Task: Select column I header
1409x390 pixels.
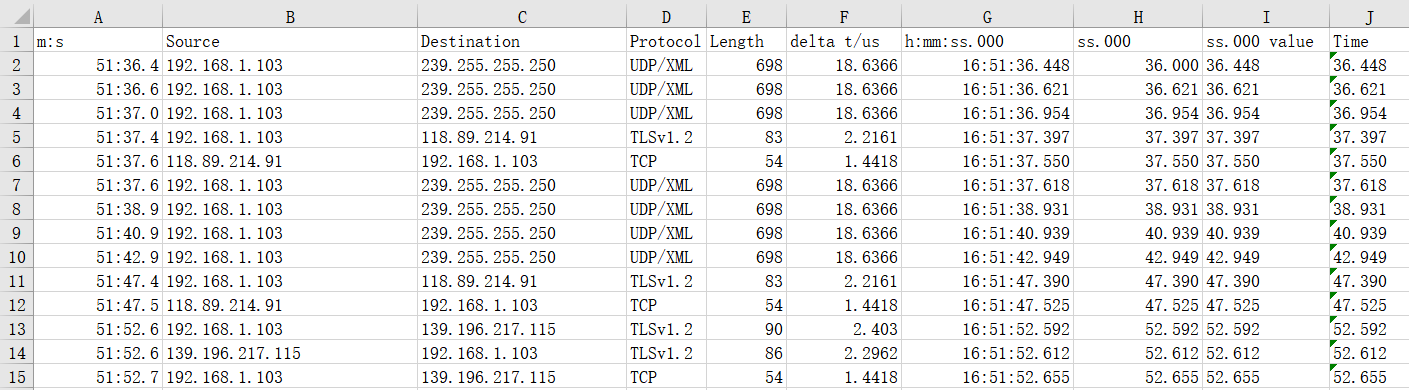Action: tap(1266, 16)
